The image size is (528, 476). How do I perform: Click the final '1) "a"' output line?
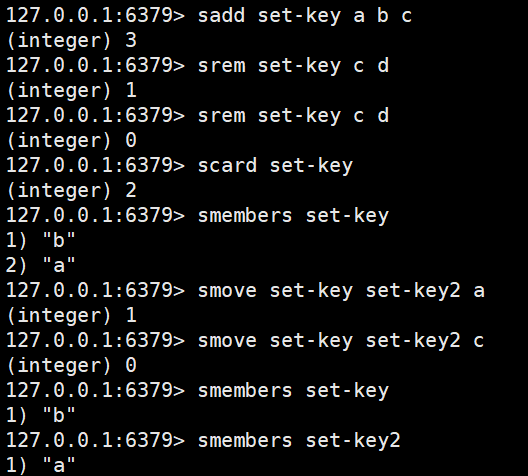click(x=41, y=465)
